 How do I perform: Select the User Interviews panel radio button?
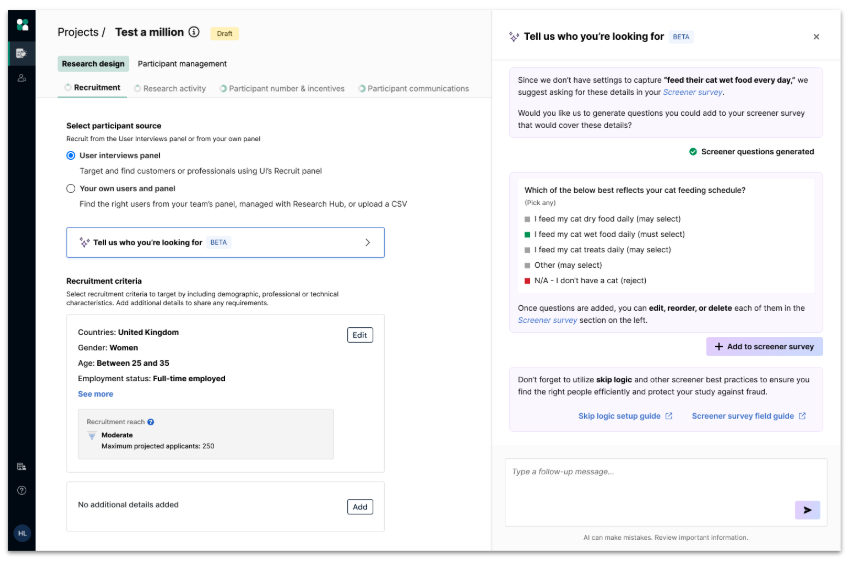pos(71,155)
